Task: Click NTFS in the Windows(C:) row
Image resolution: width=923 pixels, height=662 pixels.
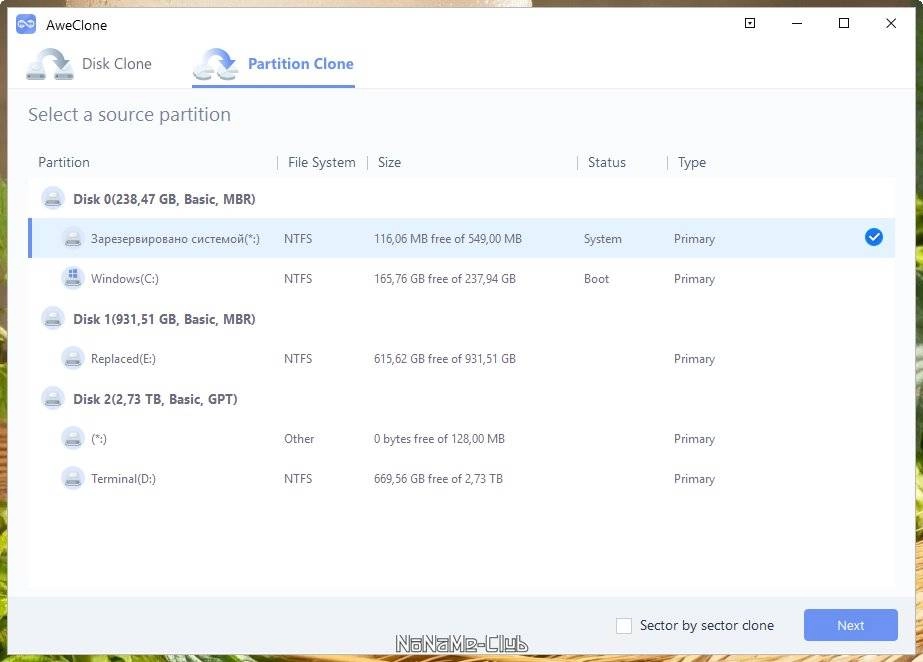Action: click(x=298, y=279)
